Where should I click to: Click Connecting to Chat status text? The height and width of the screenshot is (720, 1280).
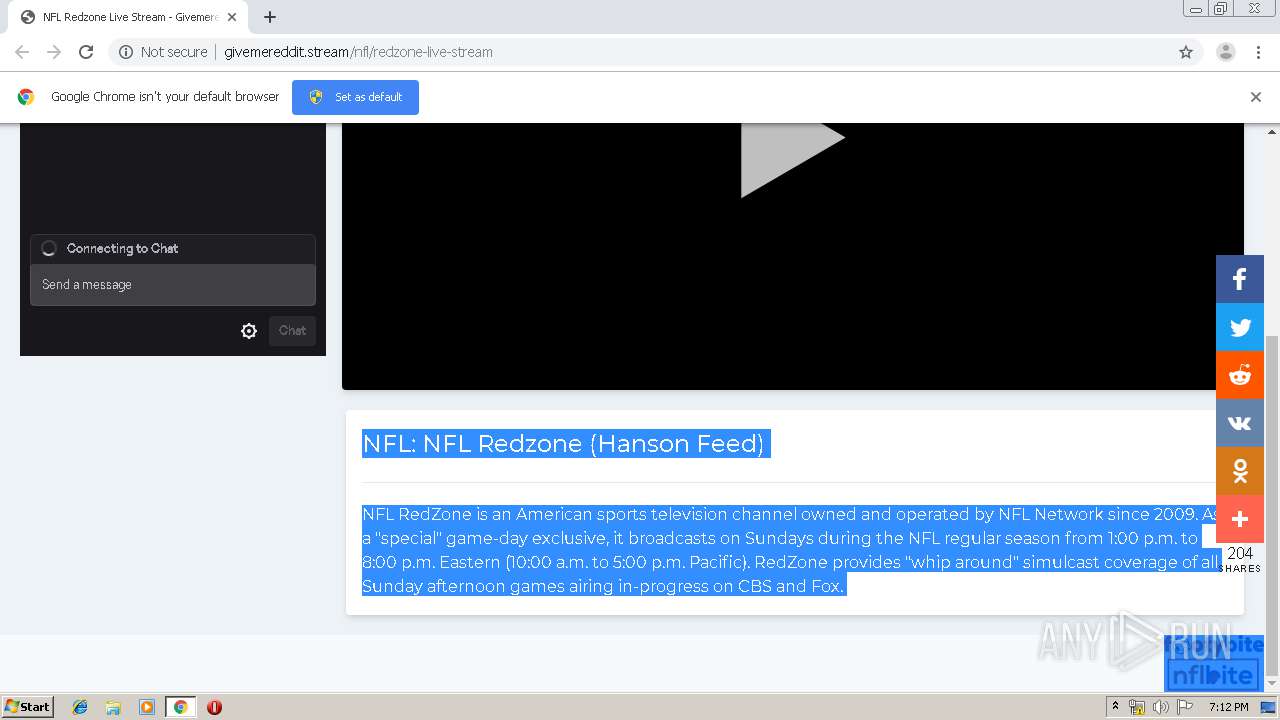[x=122, y=248]
